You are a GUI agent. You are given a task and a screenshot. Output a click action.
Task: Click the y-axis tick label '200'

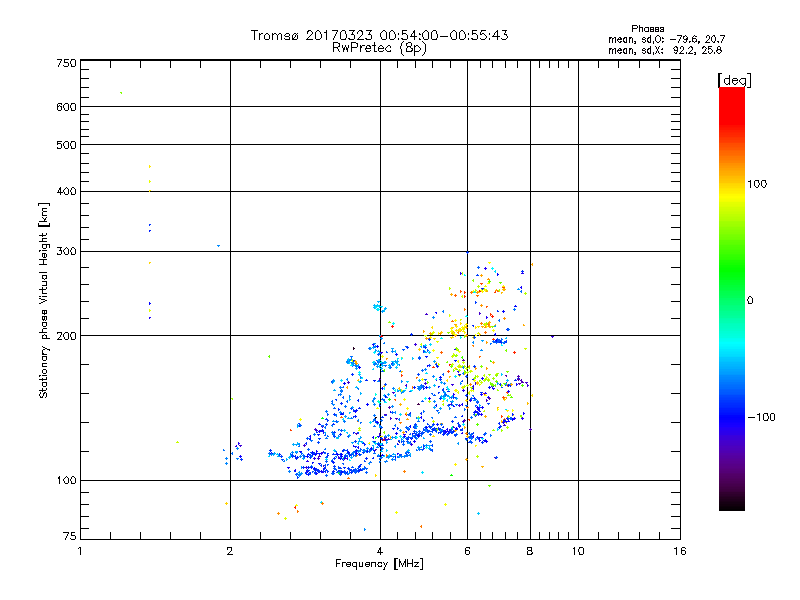coord(66,336)
